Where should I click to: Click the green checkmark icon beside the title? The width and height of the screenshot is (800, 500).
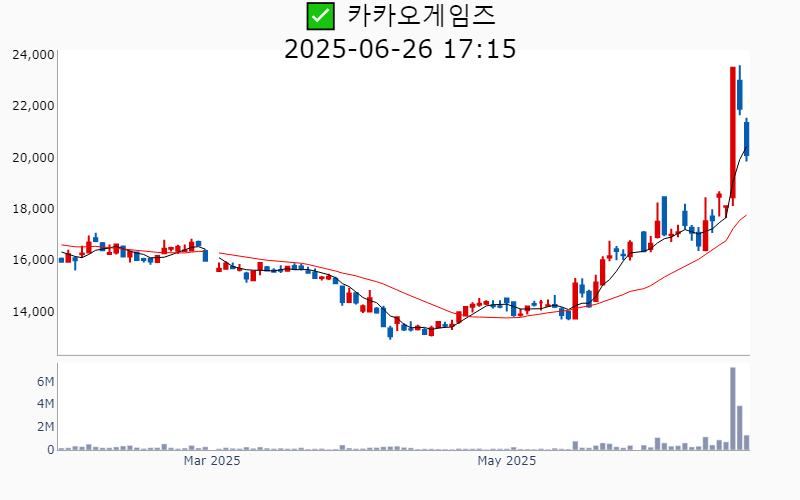(x=320, y=16)
